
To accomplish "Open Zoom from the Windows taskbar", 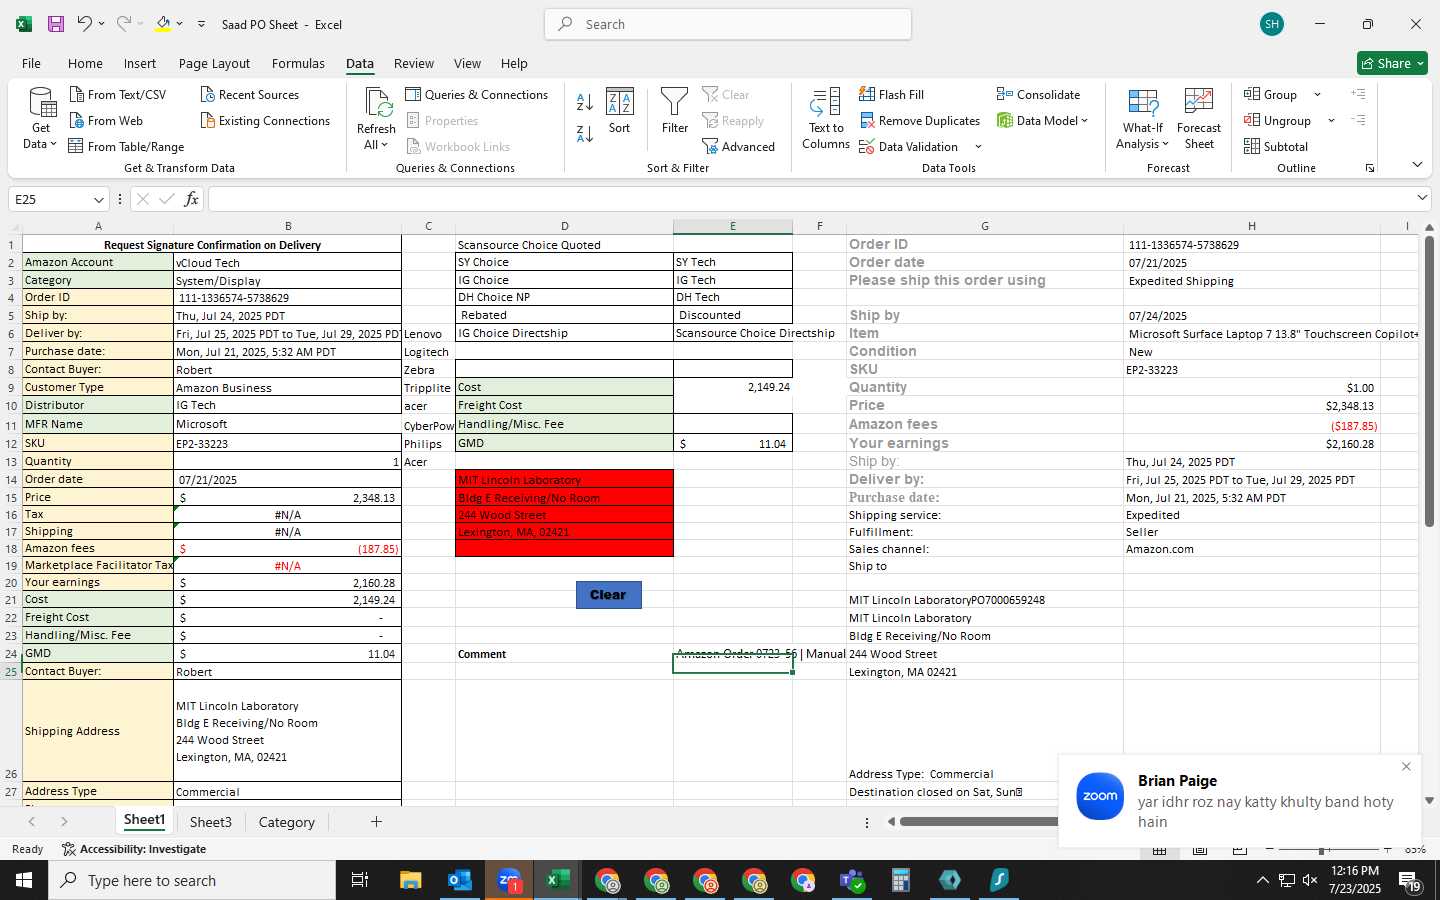I will [x=509, y=880].
